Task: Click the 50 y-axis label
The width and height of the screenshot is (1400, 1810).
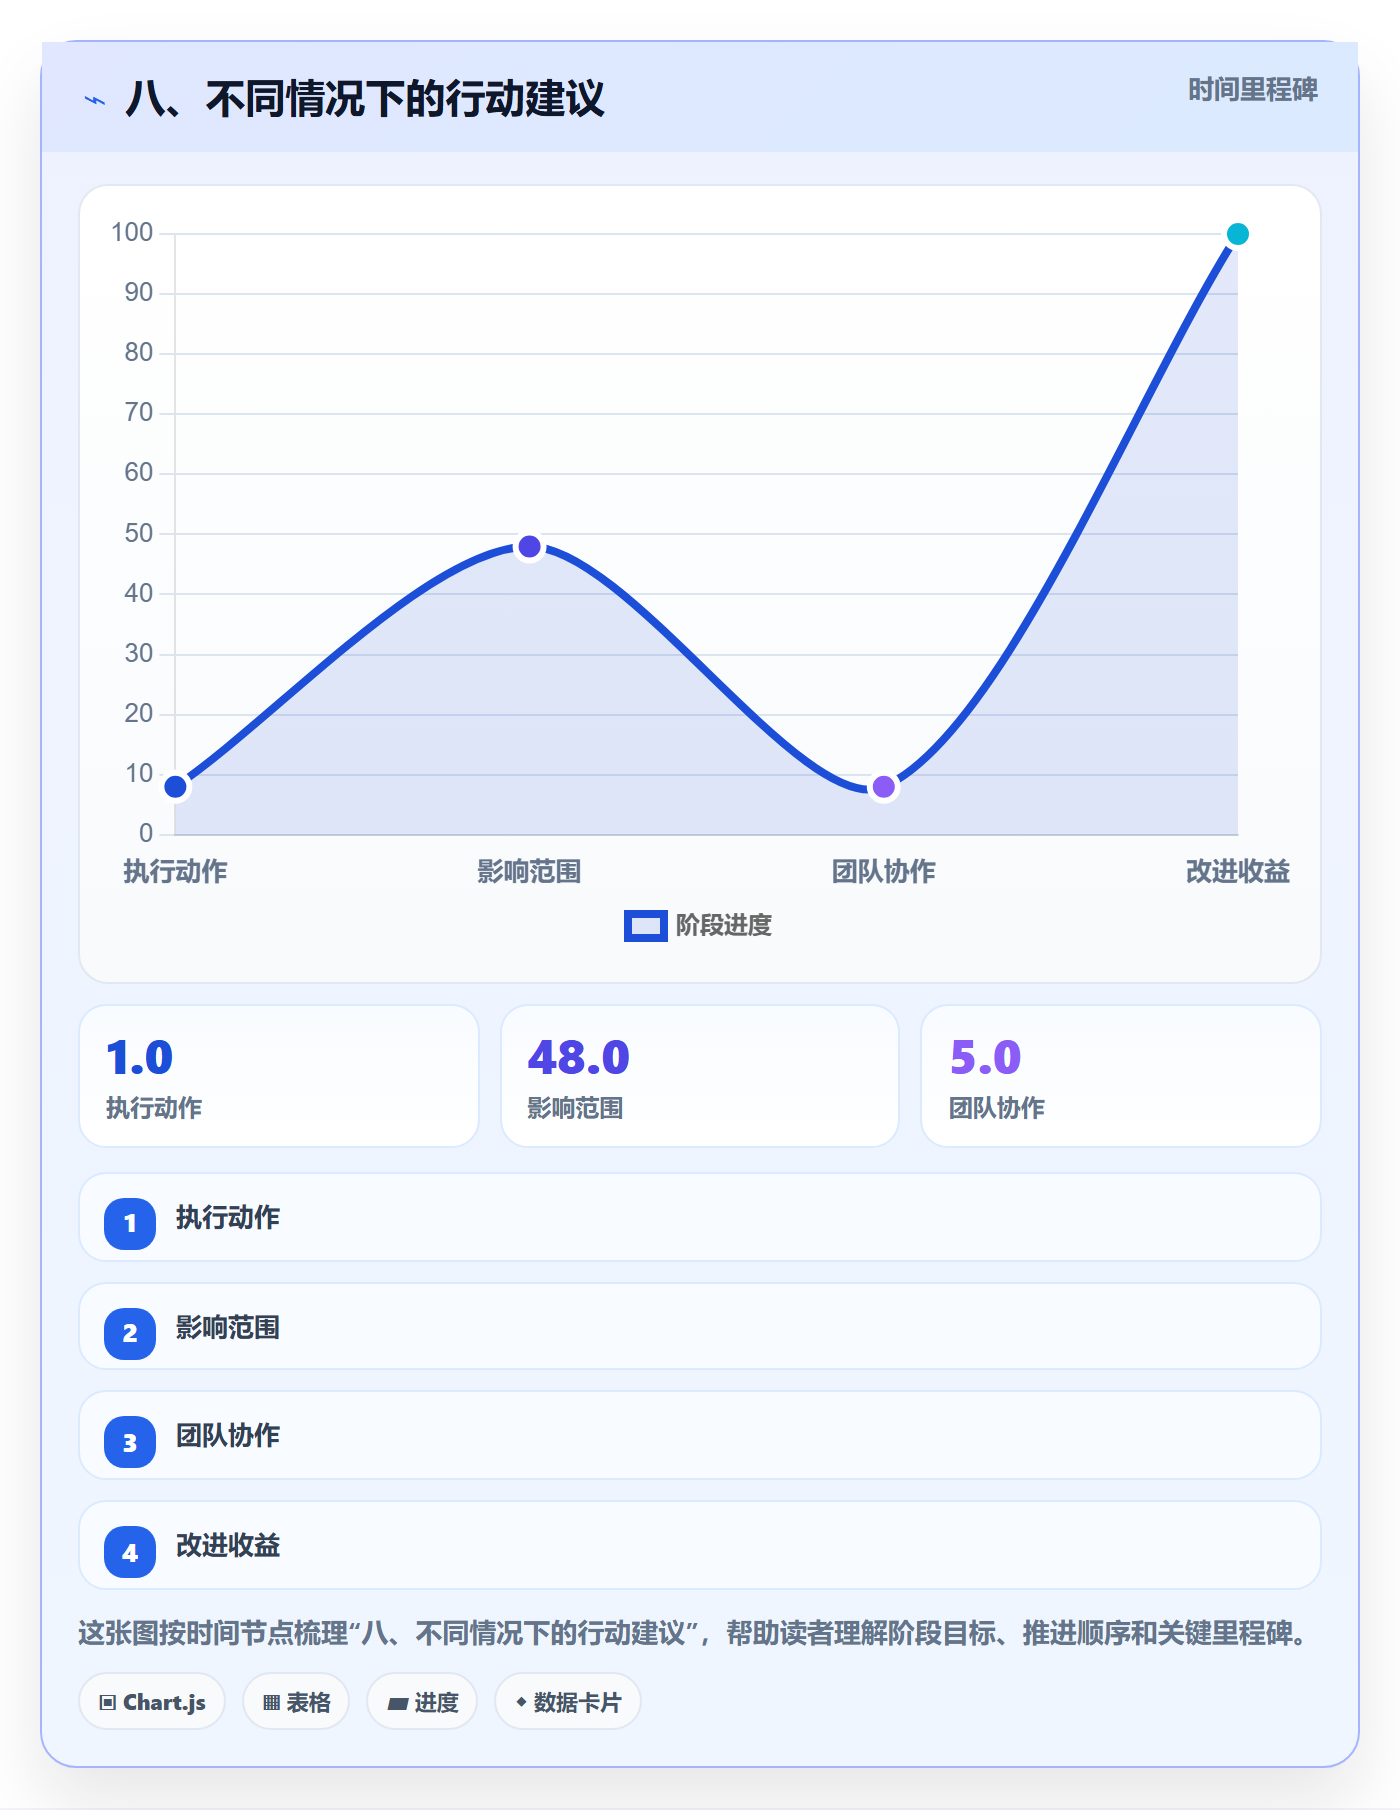Action: click(x=139, y=533)
